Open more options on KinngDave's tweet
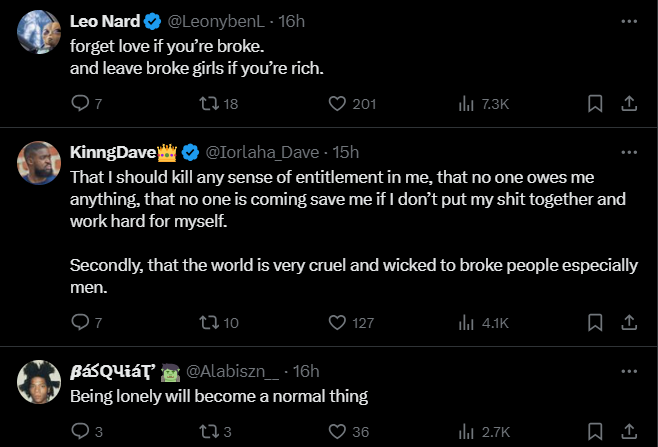The width and height of the screenshot is (658, 447). pos(629,152)
